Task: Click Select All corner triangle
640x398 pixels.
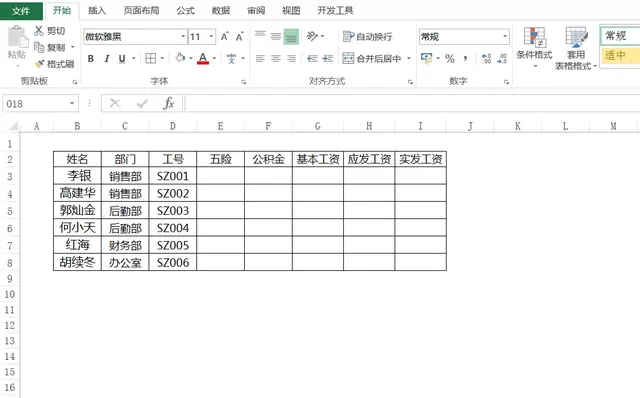Action: tap(13, 126)
